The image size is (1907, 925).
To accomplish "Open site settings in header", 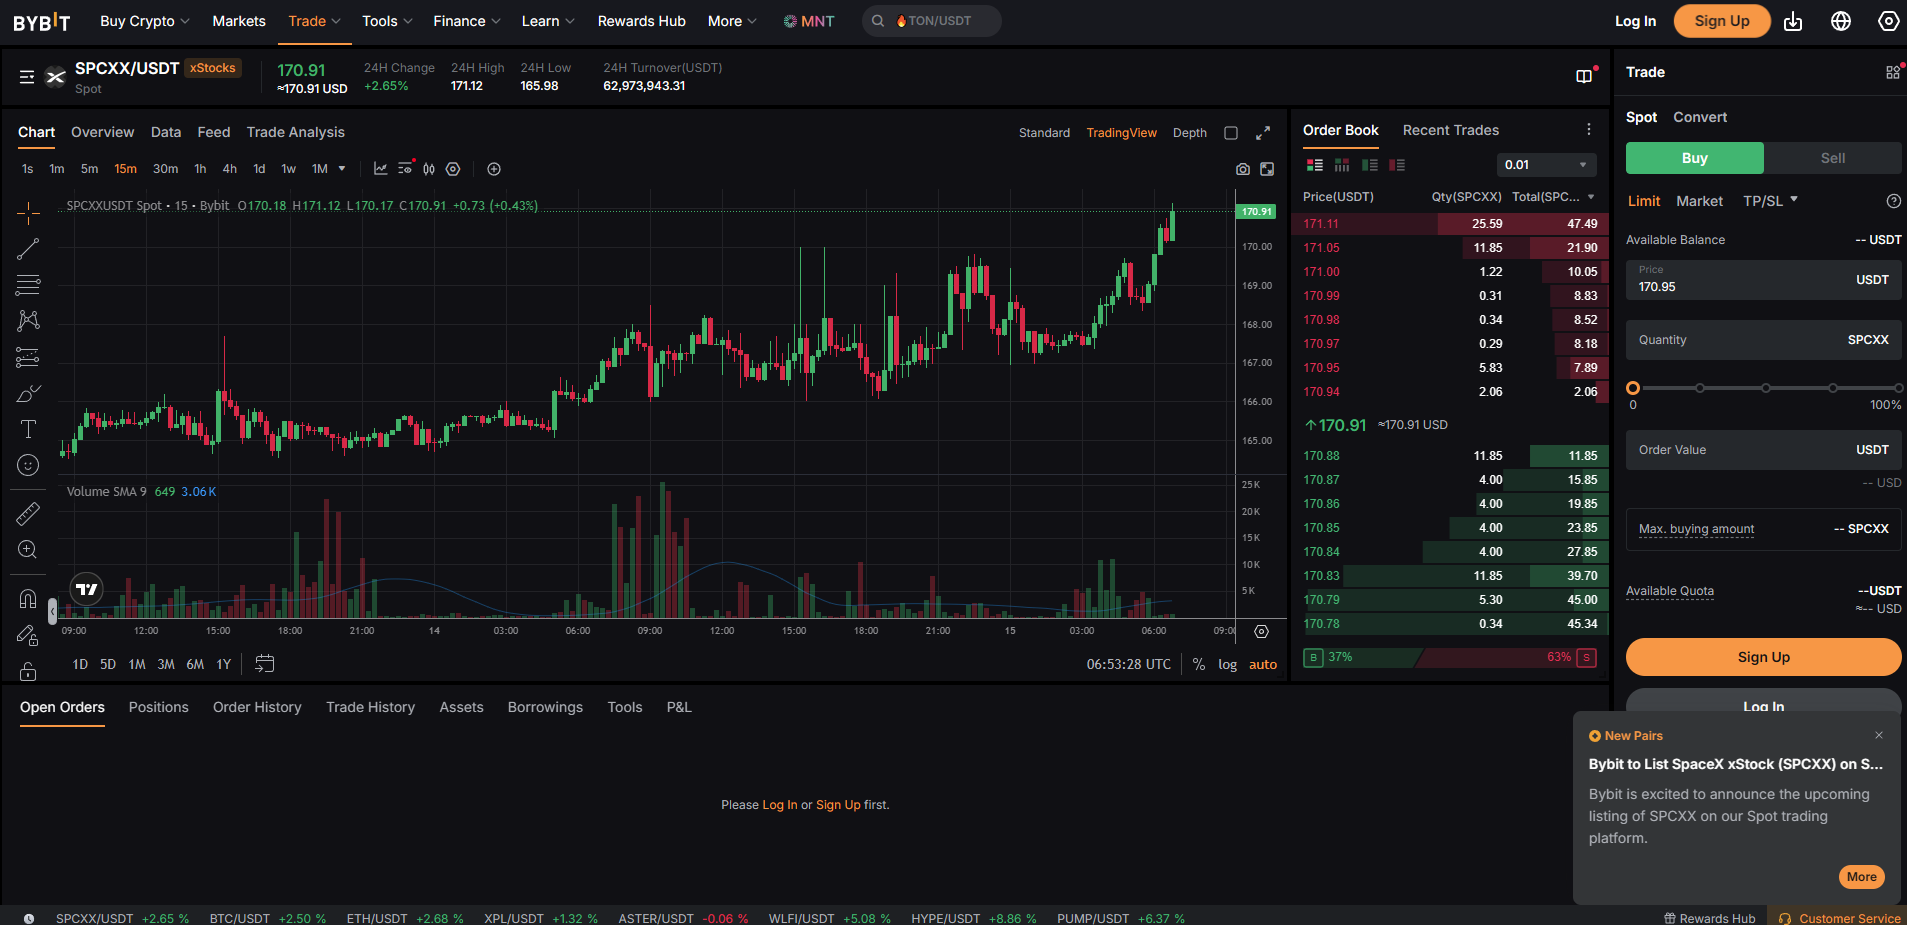I will 1889,21.
